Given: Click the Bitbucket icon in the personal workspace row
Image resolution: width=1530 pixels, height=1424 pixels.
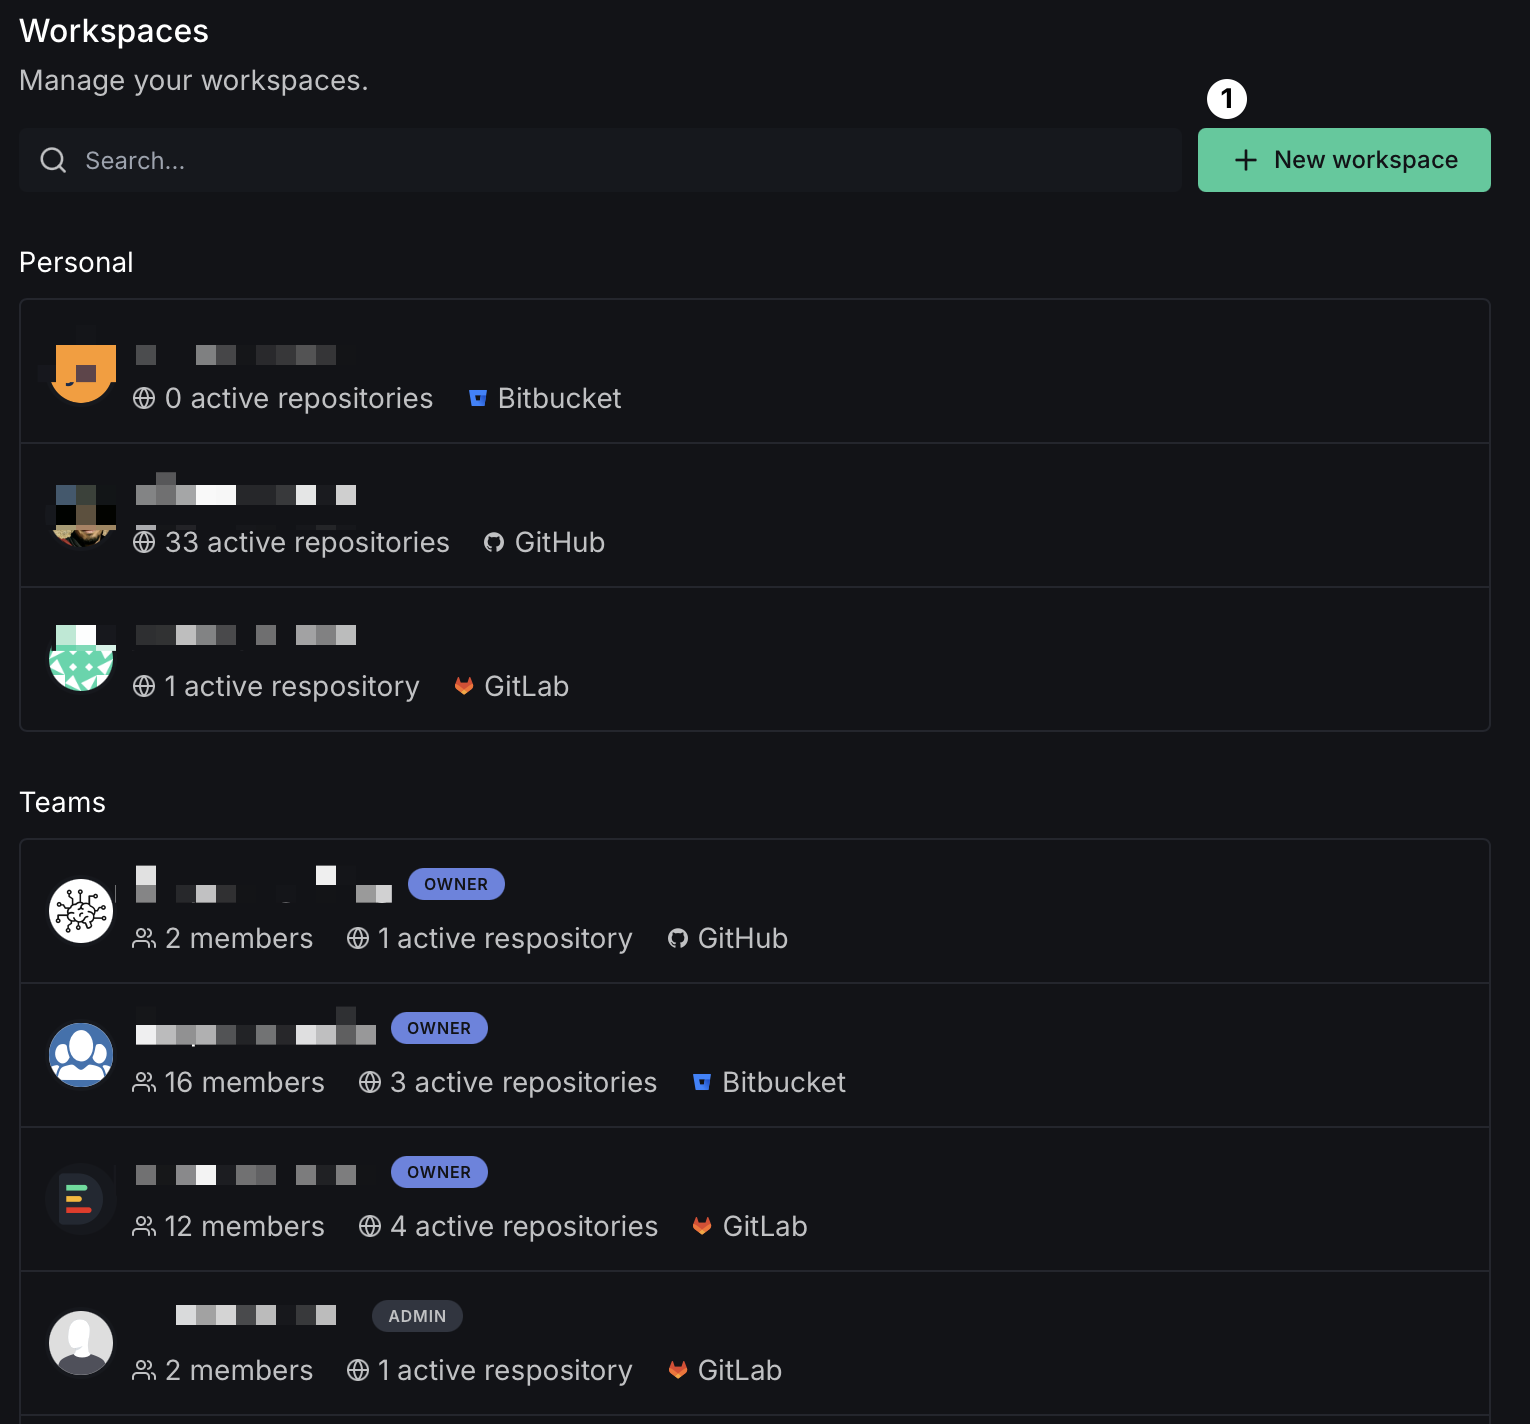Looking at the screenshot, I should (478, 399).
